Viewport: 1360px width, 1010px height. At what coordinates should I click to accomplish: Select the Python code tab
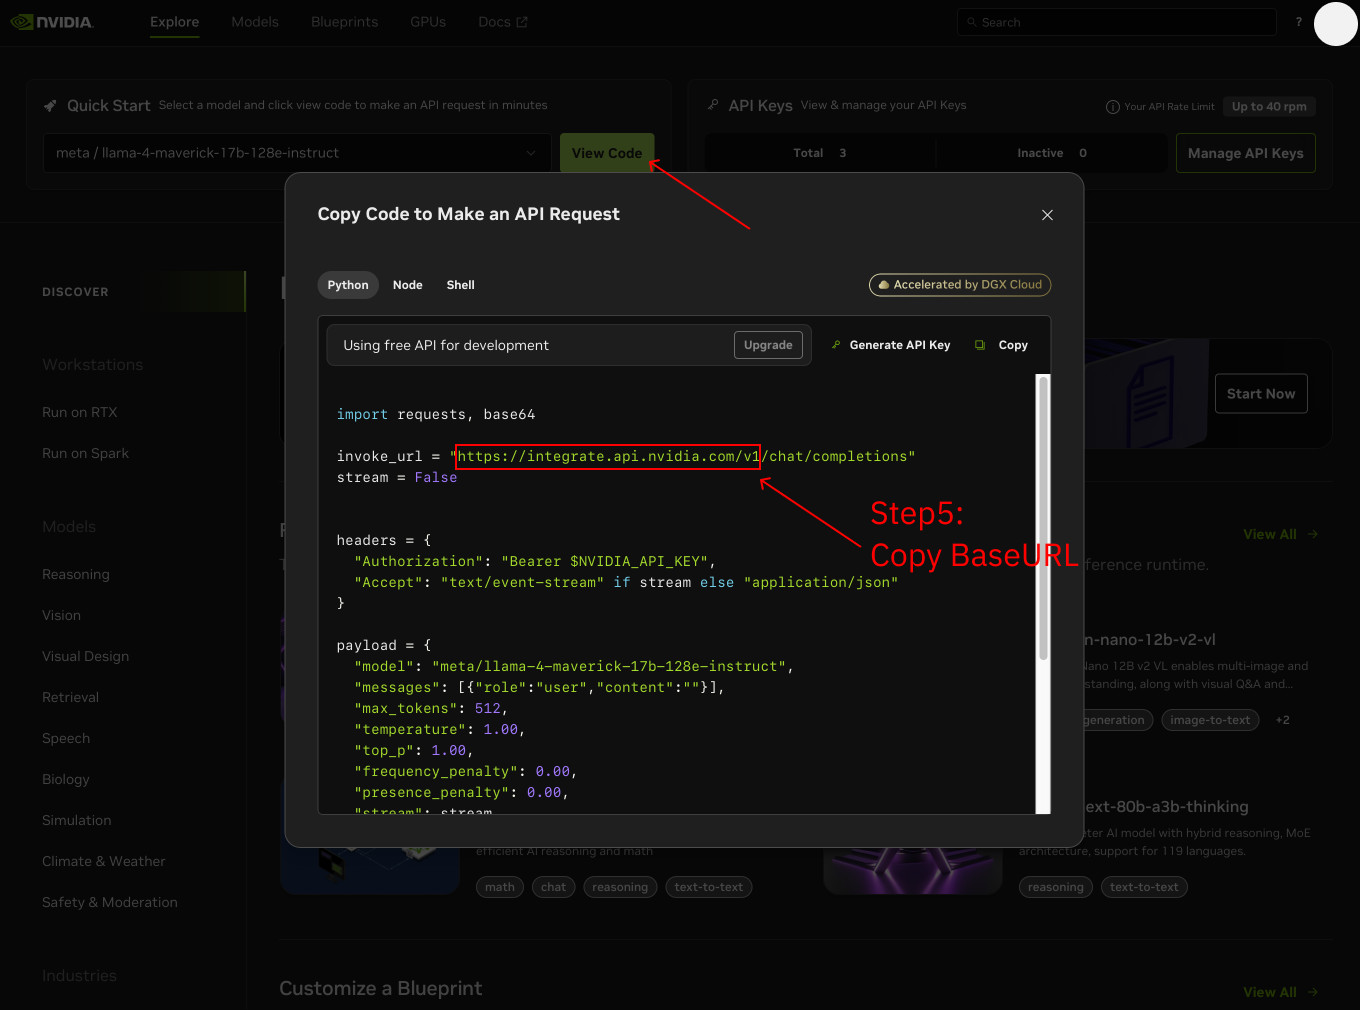(348, 285)
